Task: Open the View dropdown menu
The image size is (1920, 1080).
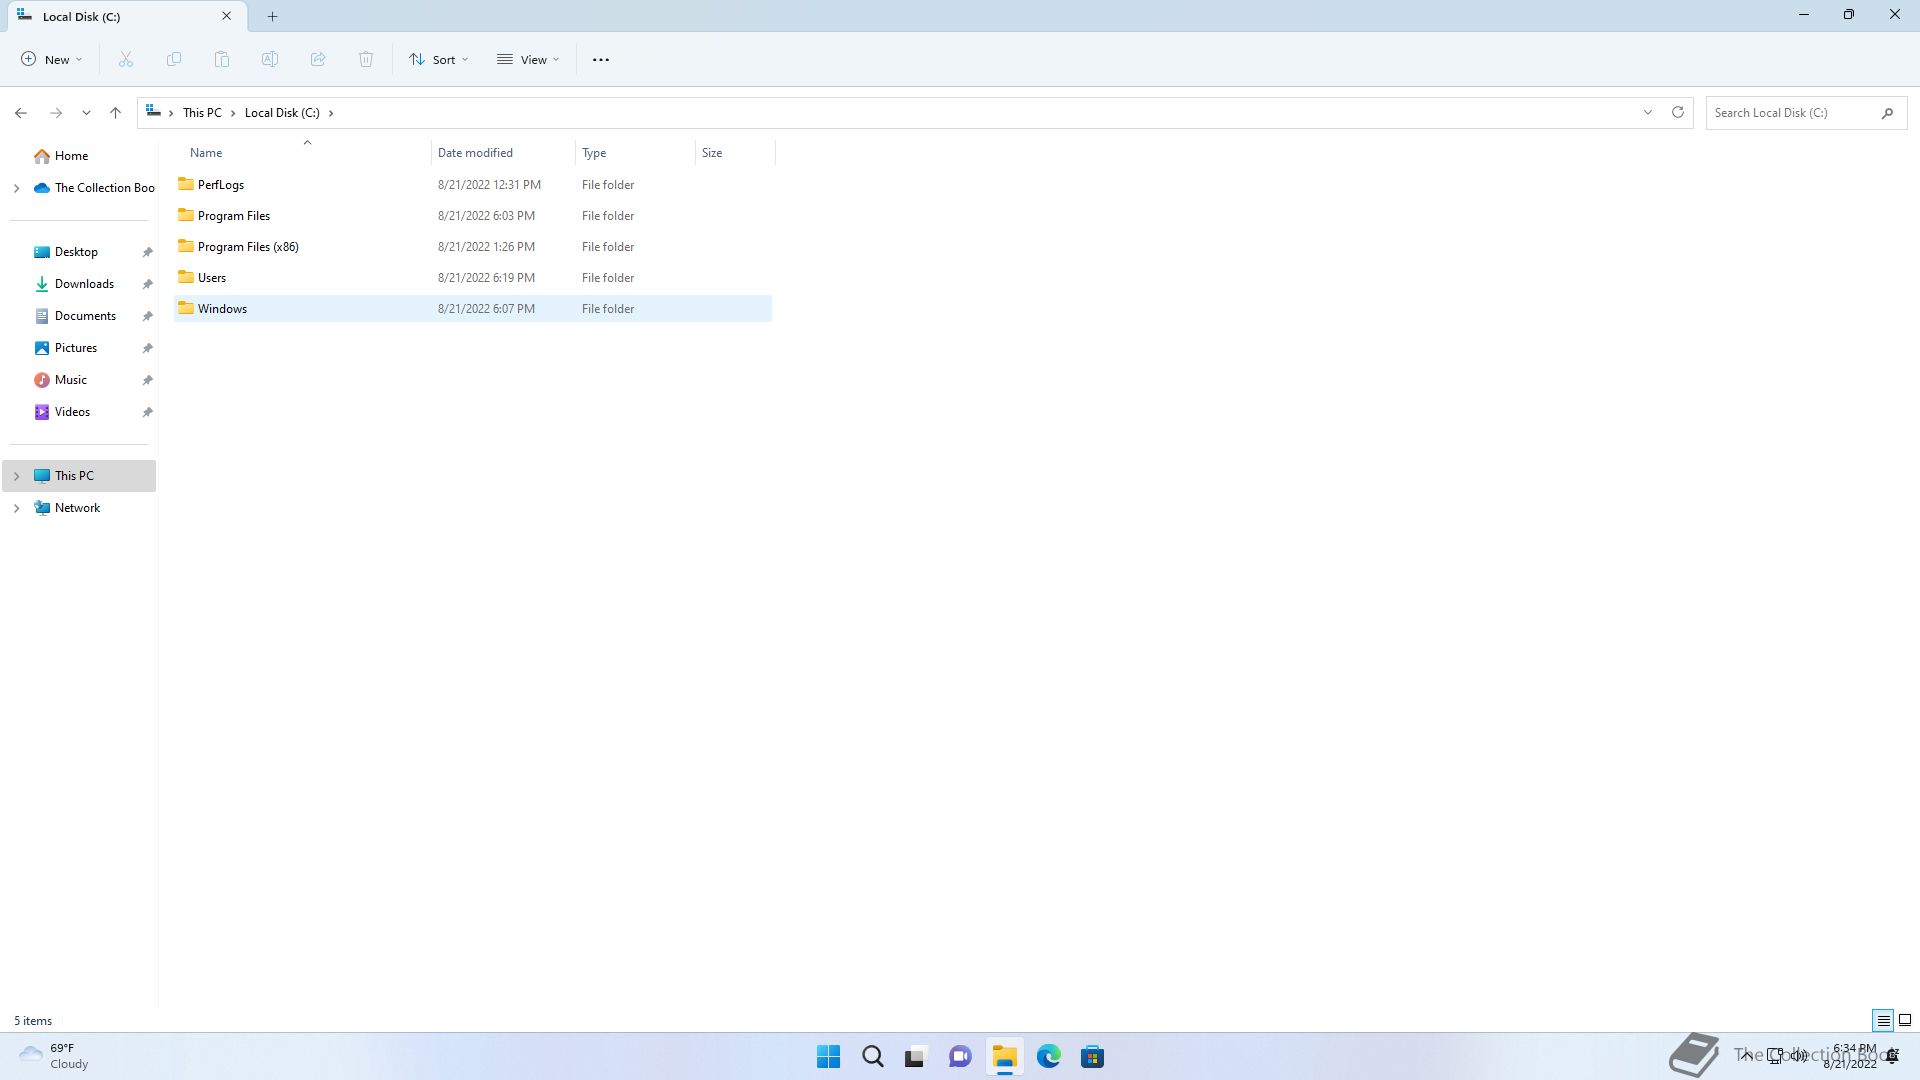Action: tap(528, 60)
